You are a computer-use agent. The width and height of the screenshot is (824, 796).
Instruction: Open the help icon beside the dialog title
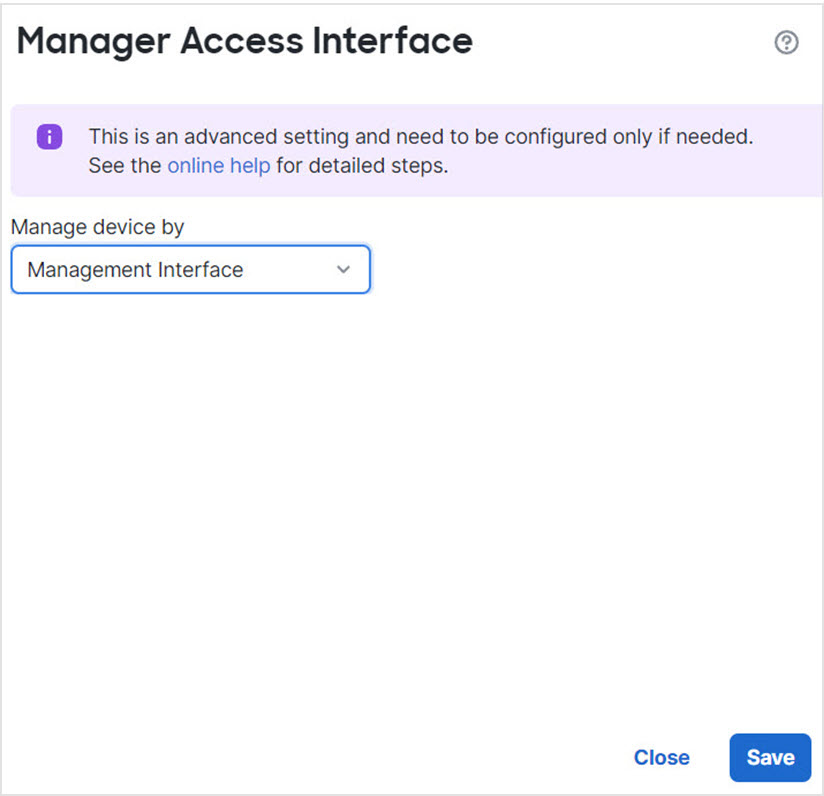787,42
